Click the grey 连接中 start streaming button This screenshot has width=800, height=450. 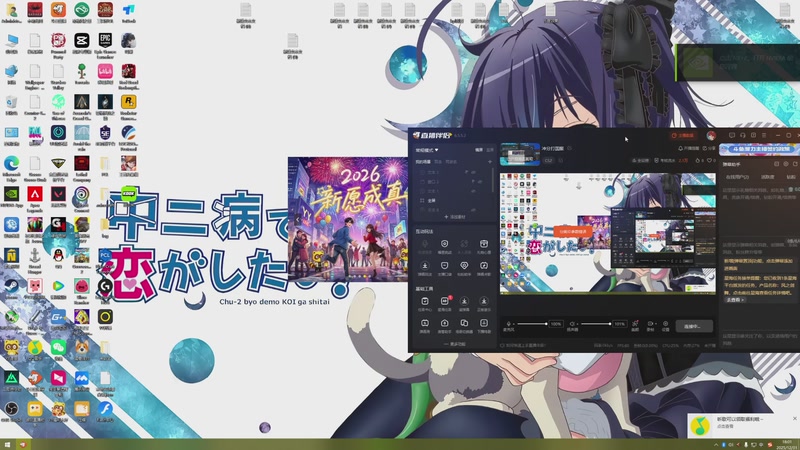click(694, 326)
